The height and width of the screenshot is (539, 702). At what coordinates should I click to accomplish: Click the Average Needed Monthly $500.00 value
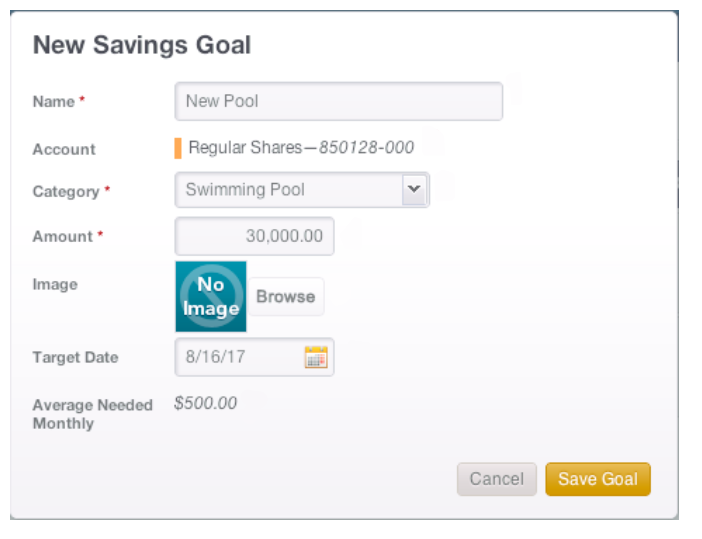pos(205,403)
